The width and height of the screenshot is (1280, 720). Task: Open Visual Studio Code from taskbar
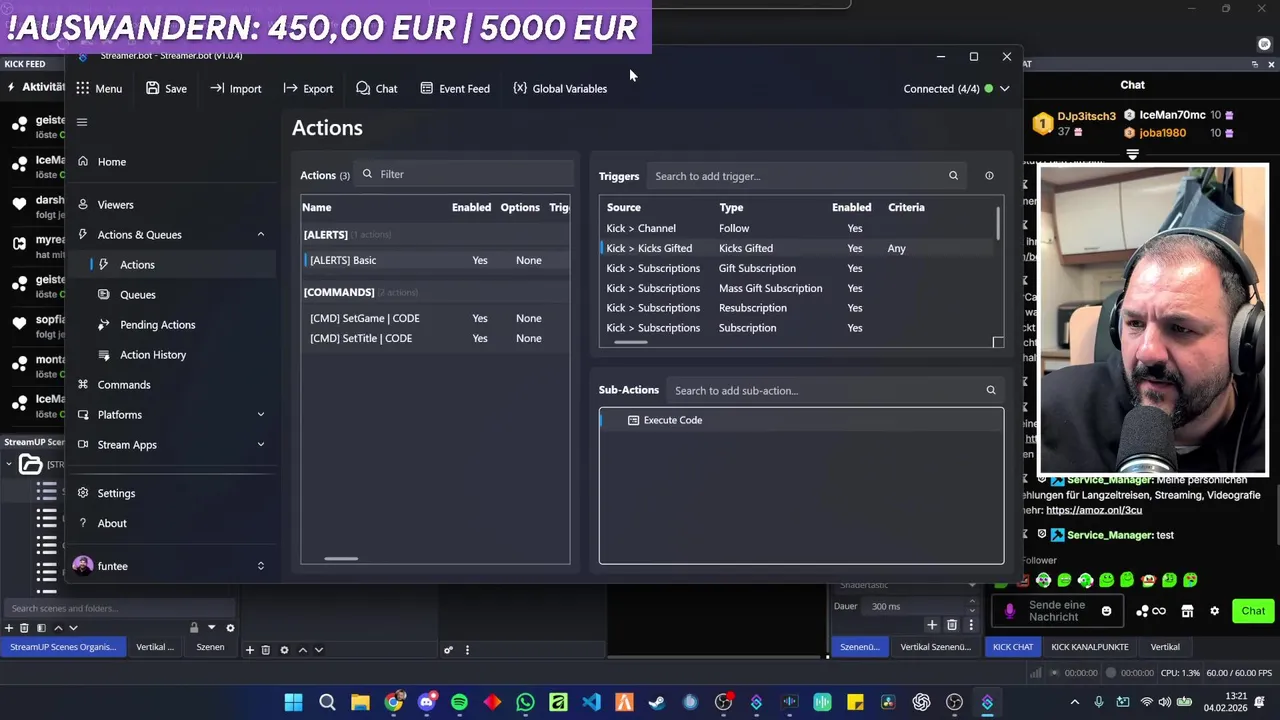[x=591, y=702]
